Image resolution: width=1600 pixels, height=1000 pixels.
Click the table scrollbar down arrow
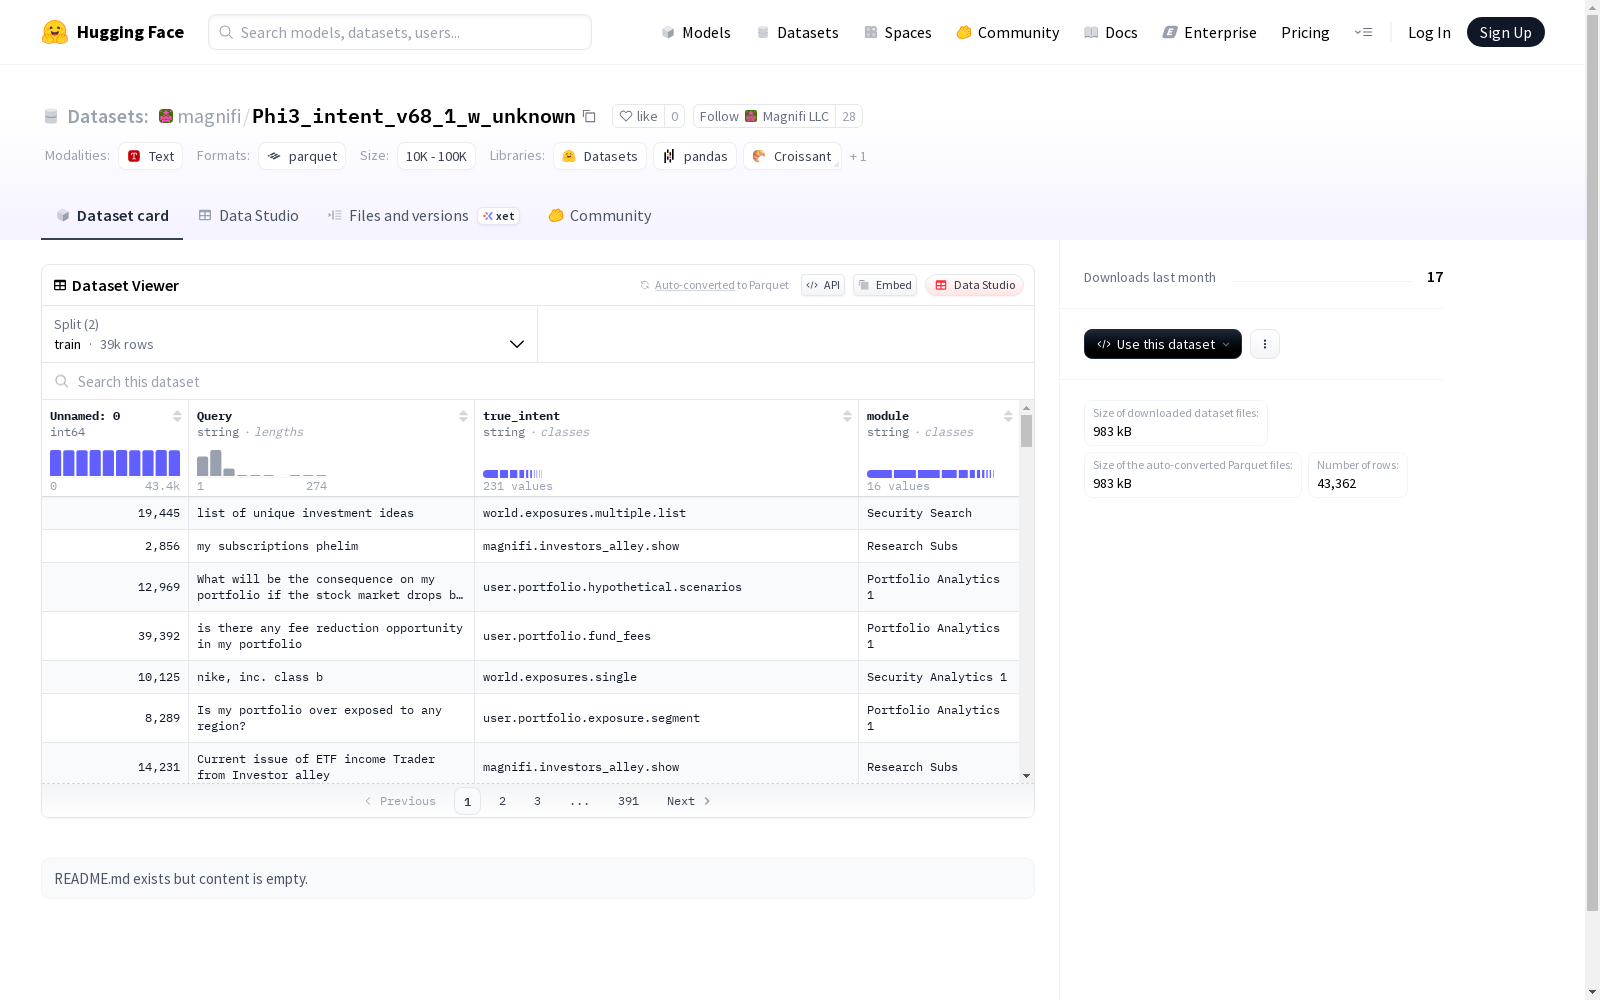pos(1026,776)
